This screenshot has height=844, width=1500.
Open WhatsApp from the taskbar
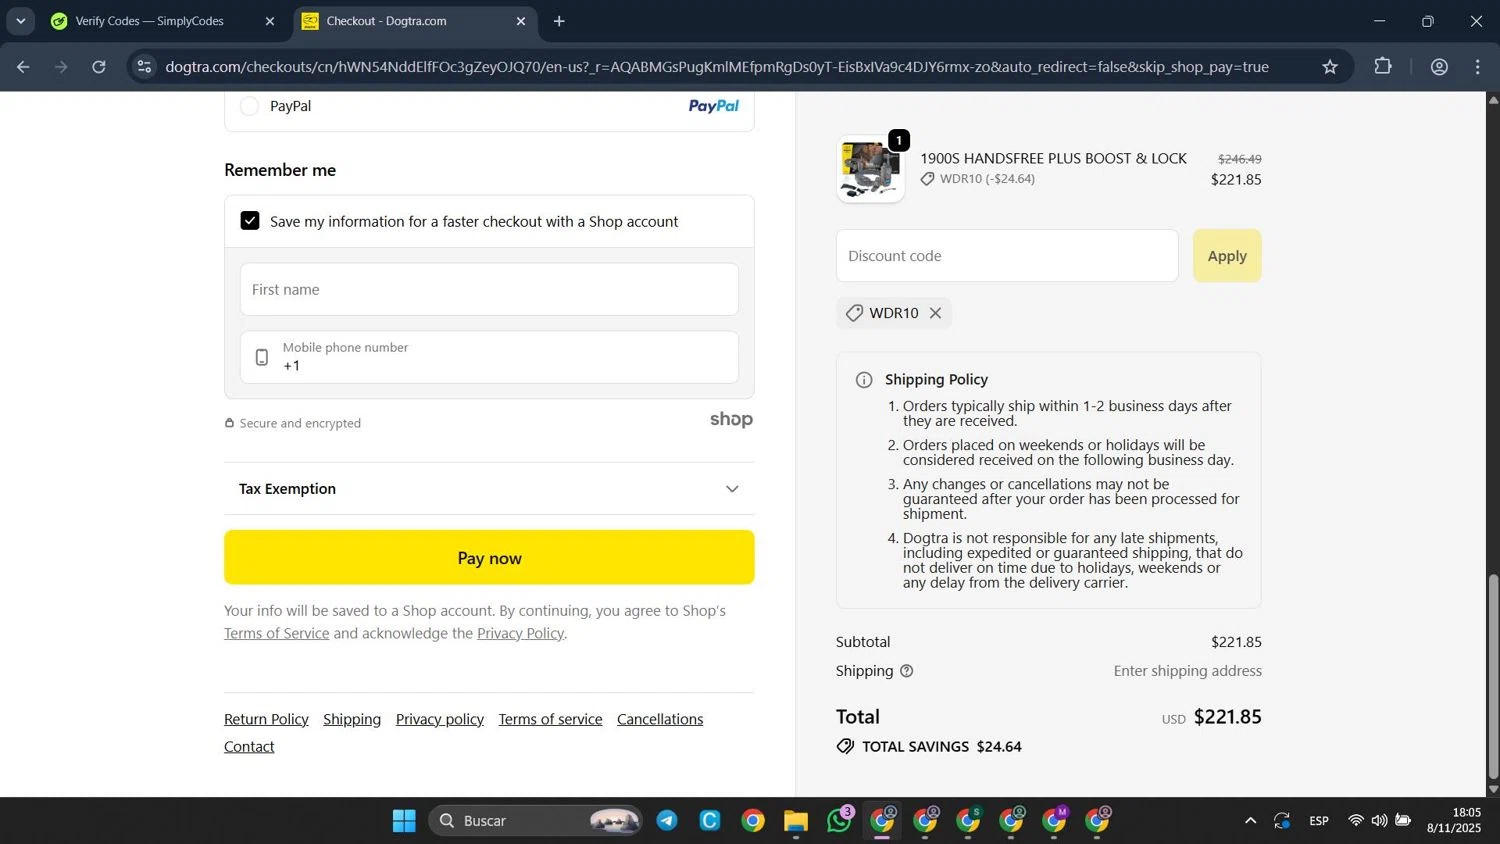click(x=839, y=821)
